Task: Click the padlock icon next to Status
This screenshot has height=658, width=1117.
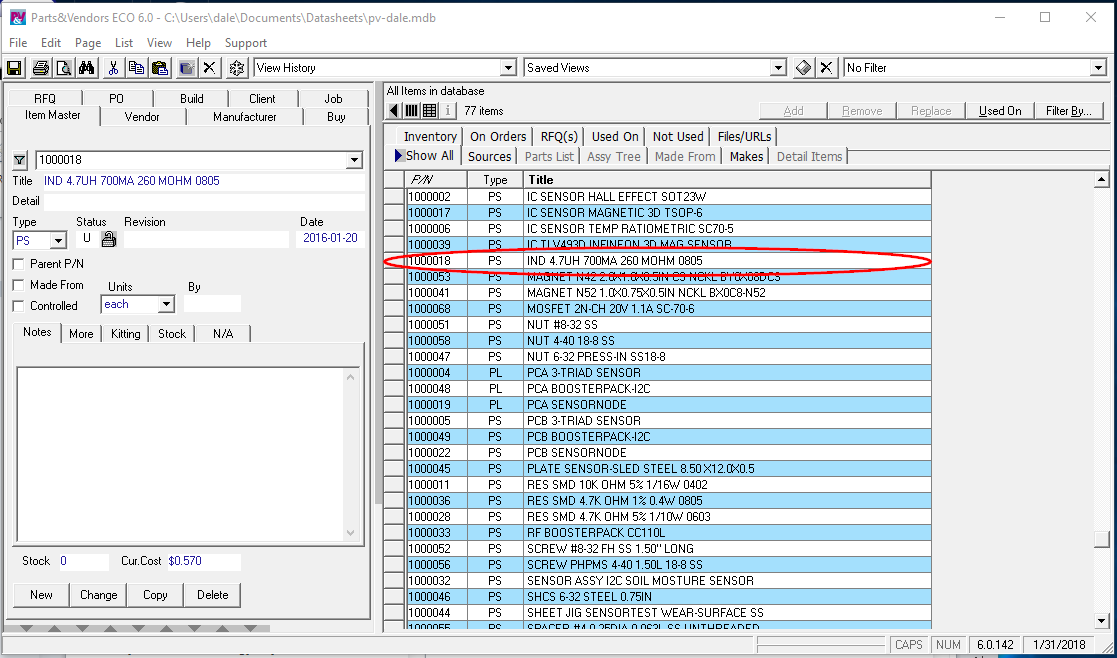Action: point(108,239)
